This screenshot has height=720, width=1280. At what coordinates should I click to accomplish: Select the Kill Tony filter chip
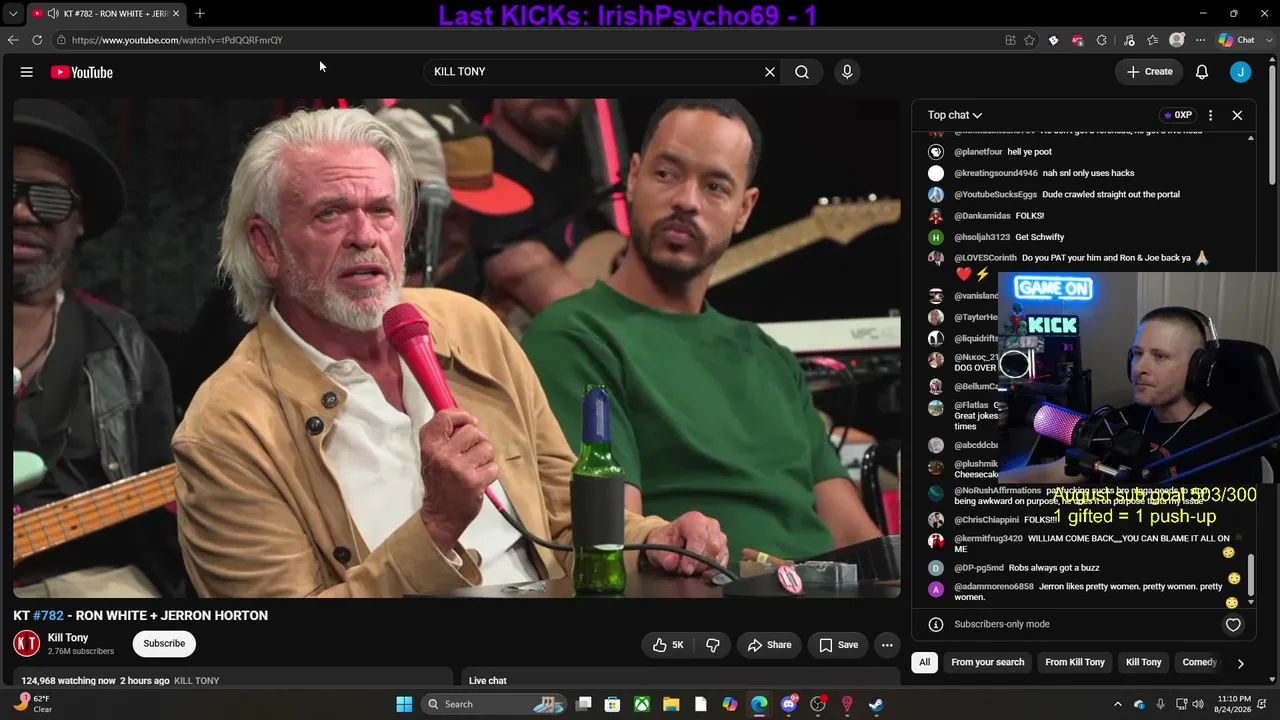(1144, 662)
